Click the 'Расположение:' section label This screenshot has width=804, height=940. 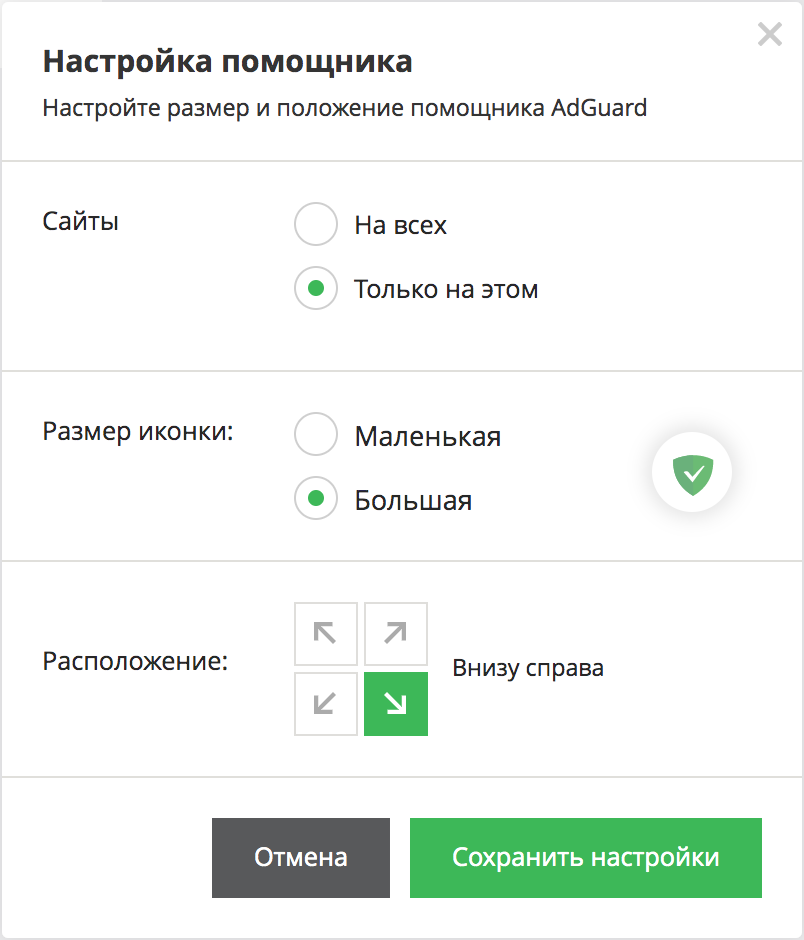(x=135, y=662)
